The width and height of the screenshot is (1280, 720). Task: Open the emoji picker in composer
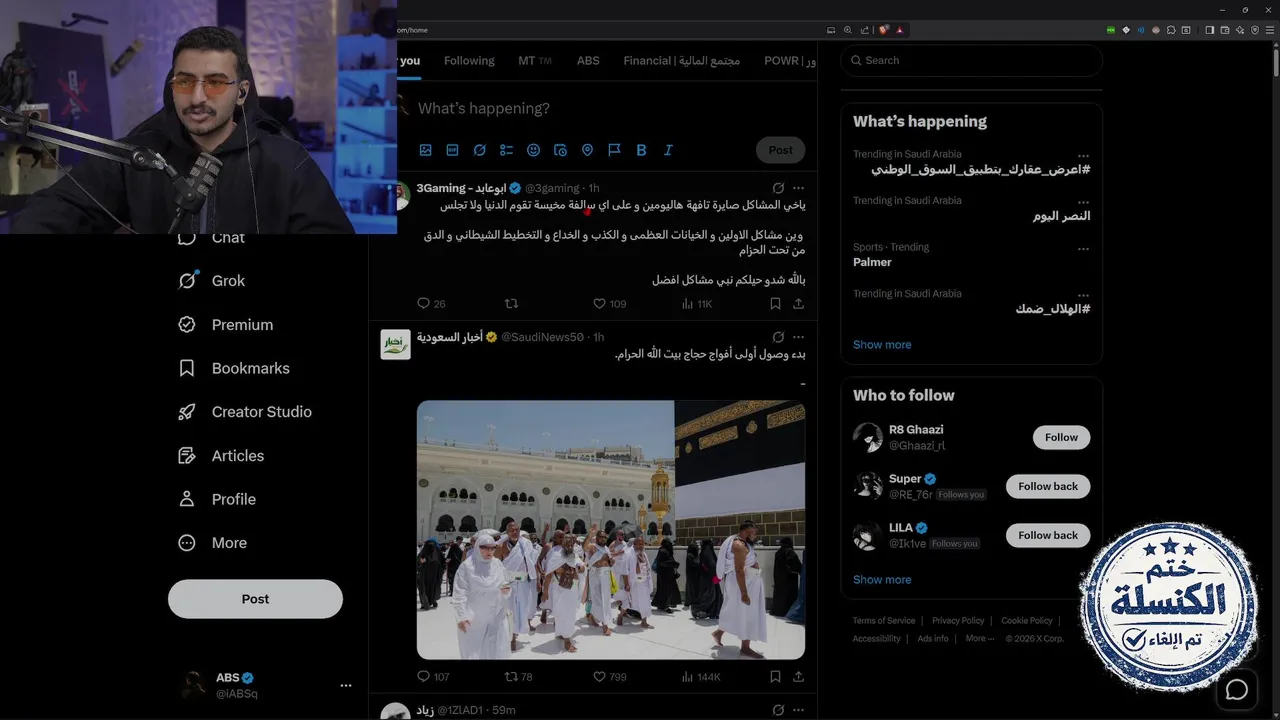[x=533, y=150]
